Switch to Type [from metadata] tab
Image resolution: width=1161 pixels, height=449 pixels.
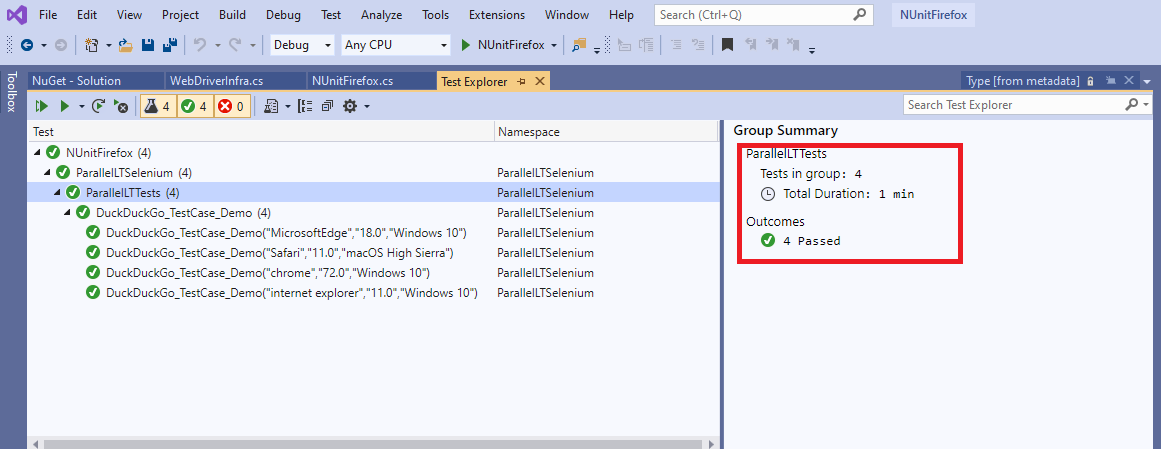click(1023, 81)
